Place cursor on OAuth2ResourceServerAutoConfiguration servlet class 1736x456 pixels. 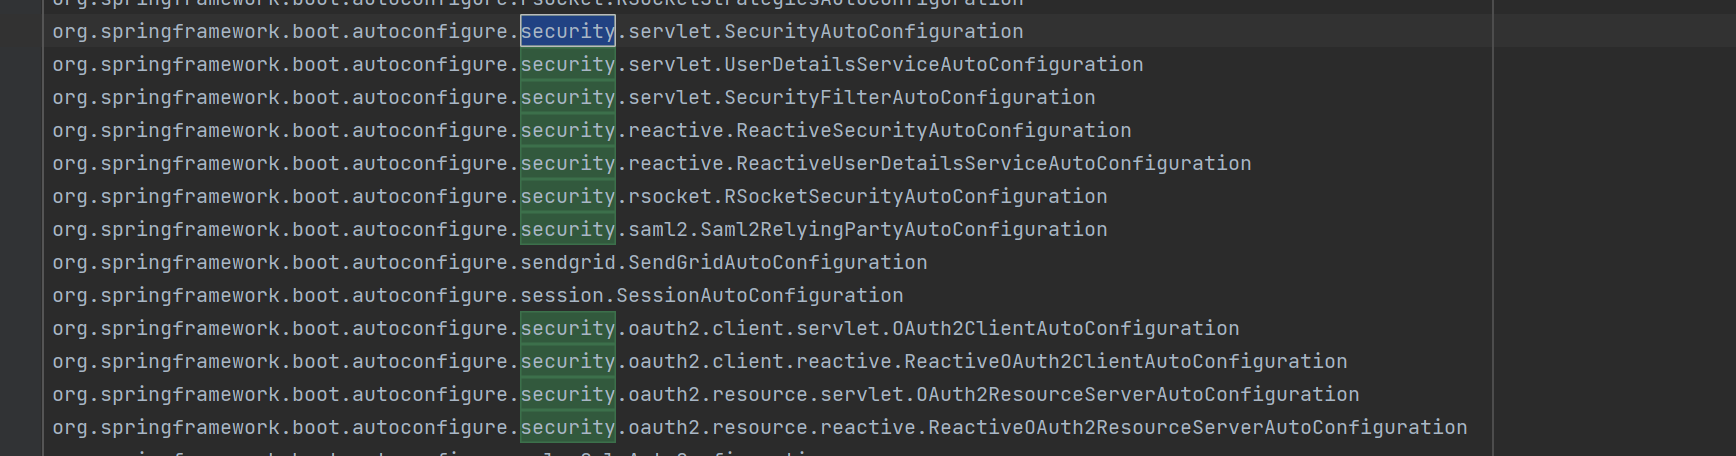coord(1138,395)
